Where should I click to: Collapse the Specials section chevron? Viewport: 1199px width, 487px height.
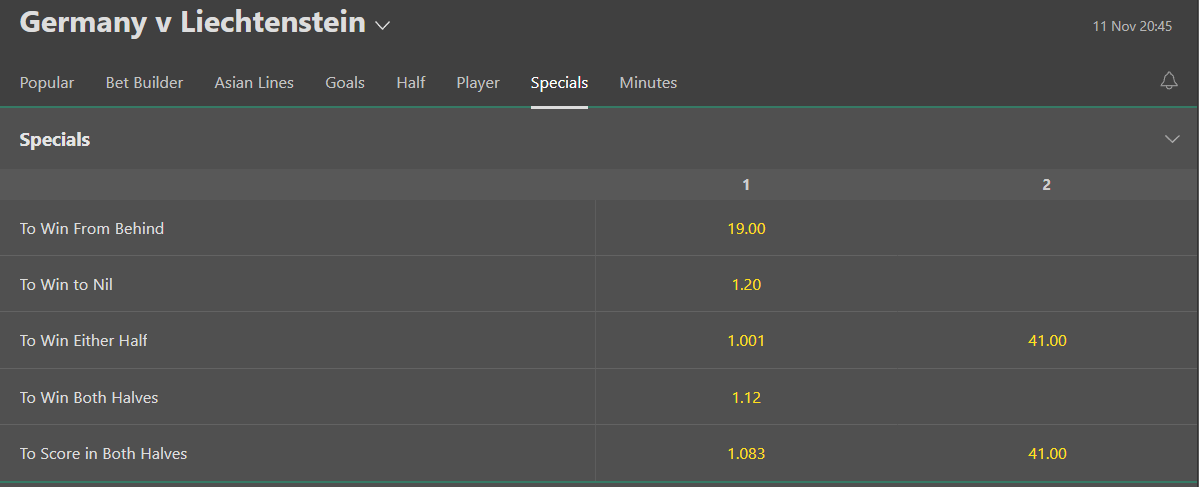pyautogui.click(x=1172, y=139)
